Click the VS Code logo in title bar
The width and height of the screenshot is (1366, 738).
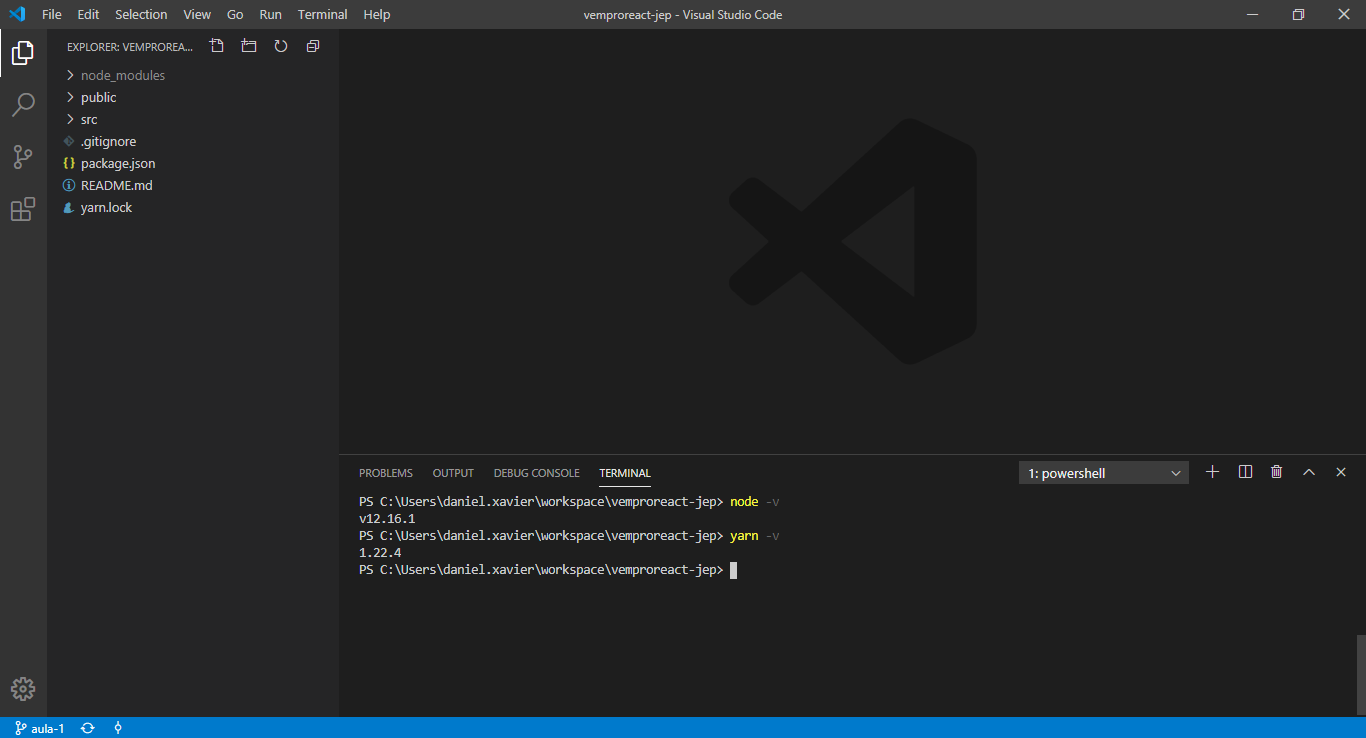pyautogui.click(x=17, y=14)
